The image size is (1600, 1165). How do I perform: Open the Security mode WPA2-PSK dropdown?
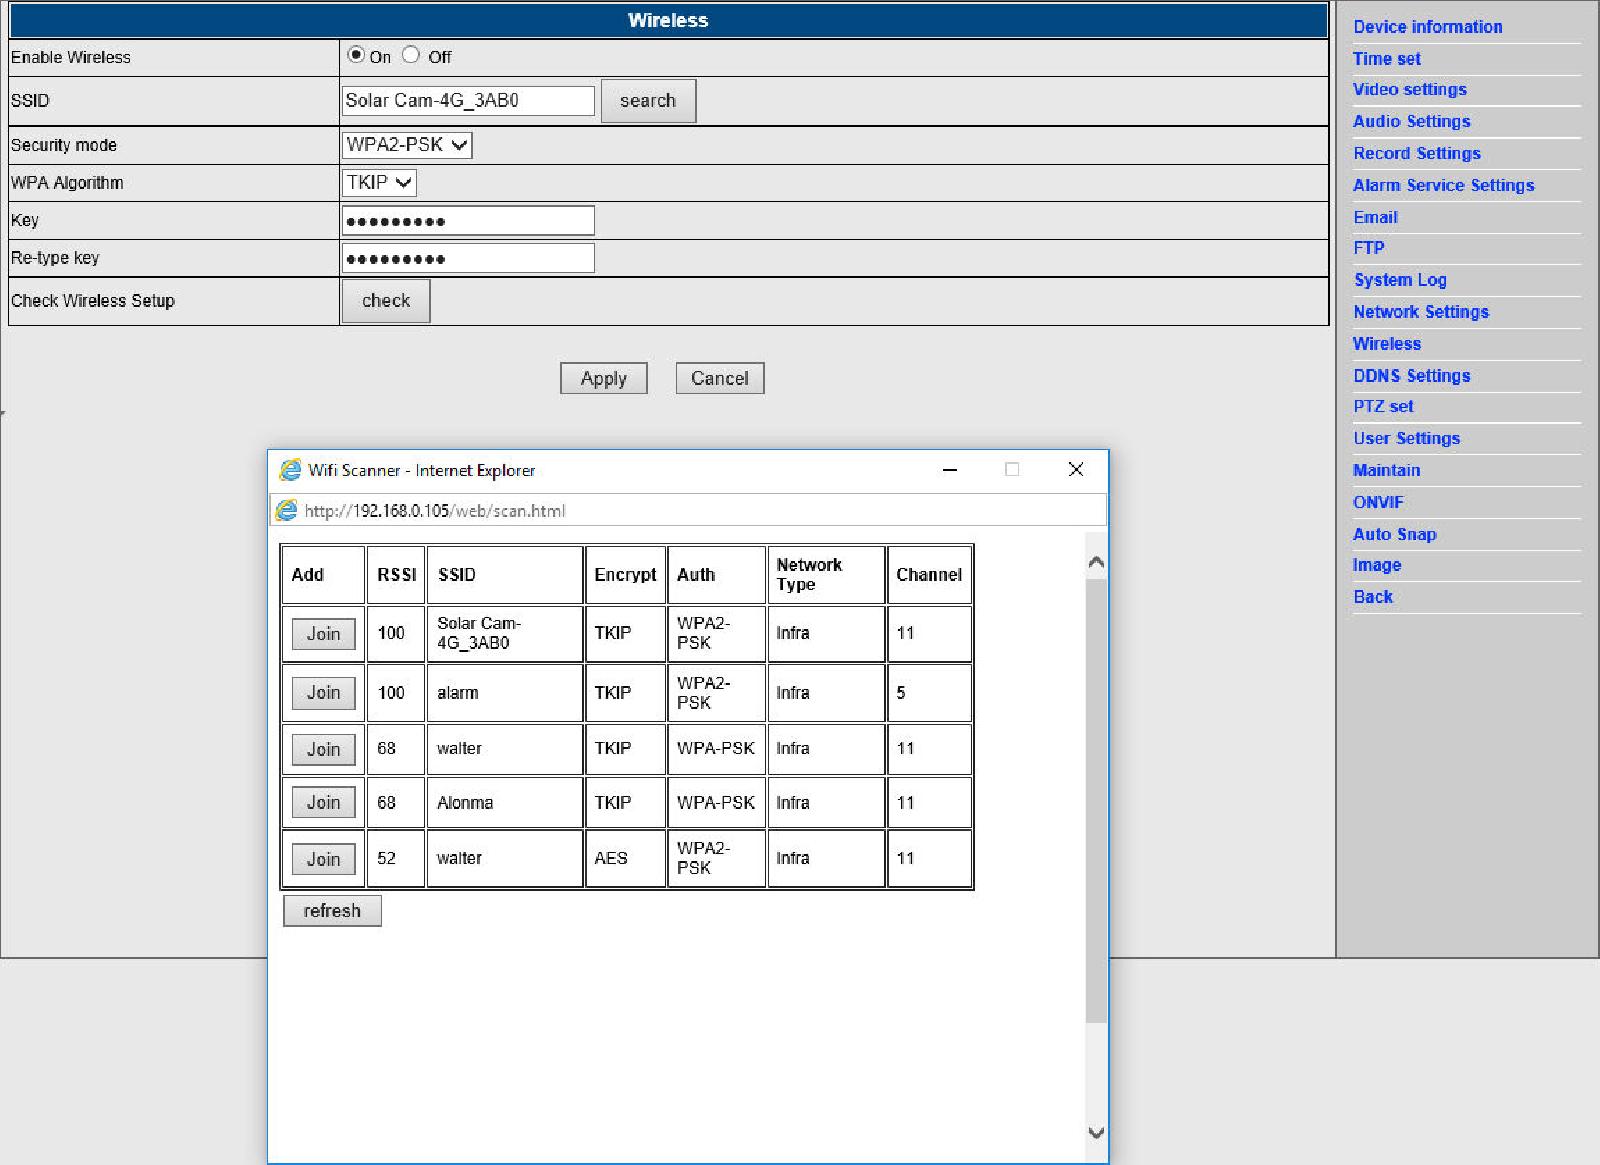coord(407,145)
